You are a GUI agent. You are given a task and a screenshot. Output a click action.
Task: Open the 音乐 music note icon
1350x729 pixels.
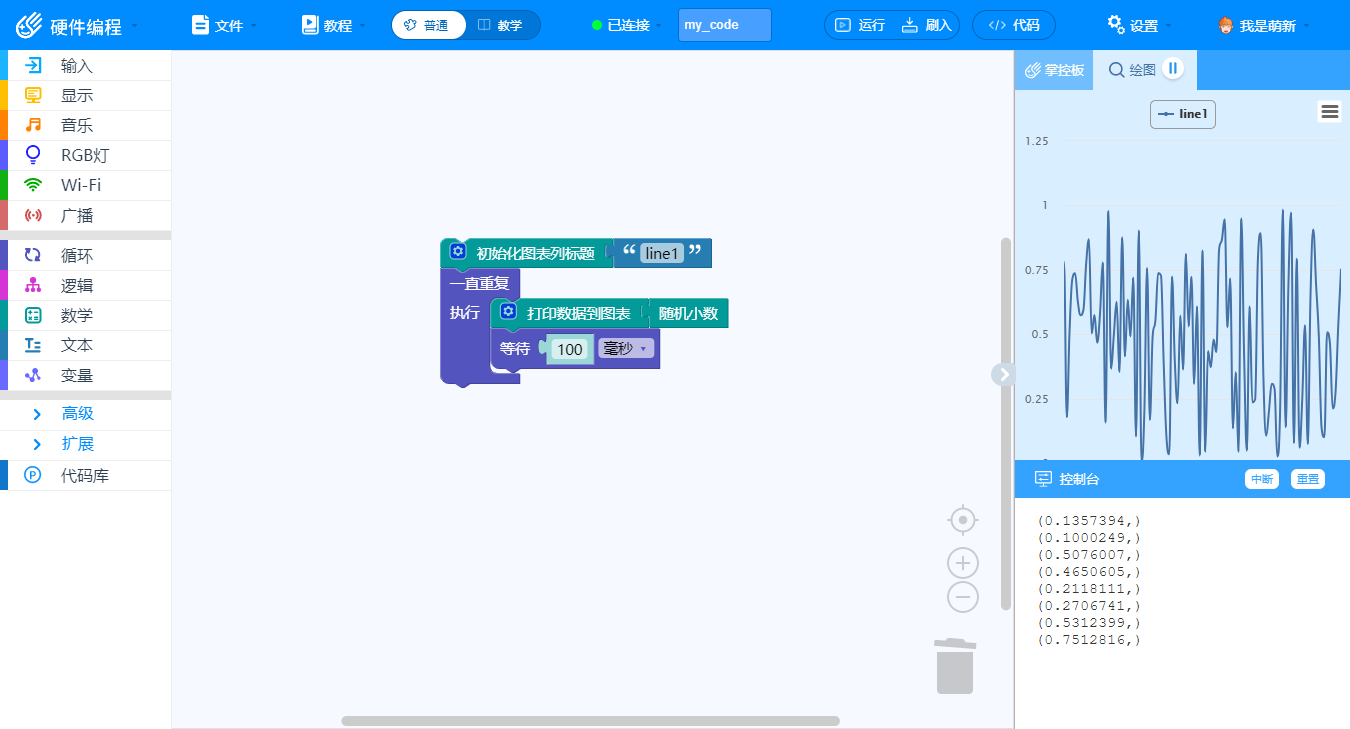click(x=33, y=126)
